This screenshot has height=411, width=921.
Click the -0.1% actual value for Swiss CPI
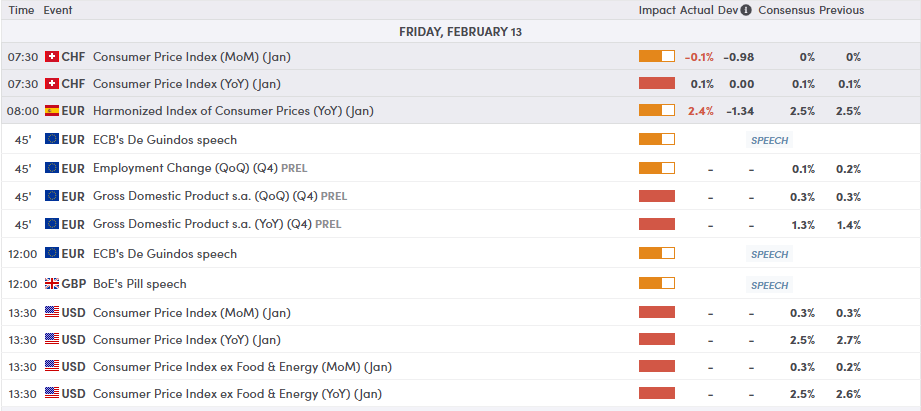pyautogui.click(x=699, y=57)
